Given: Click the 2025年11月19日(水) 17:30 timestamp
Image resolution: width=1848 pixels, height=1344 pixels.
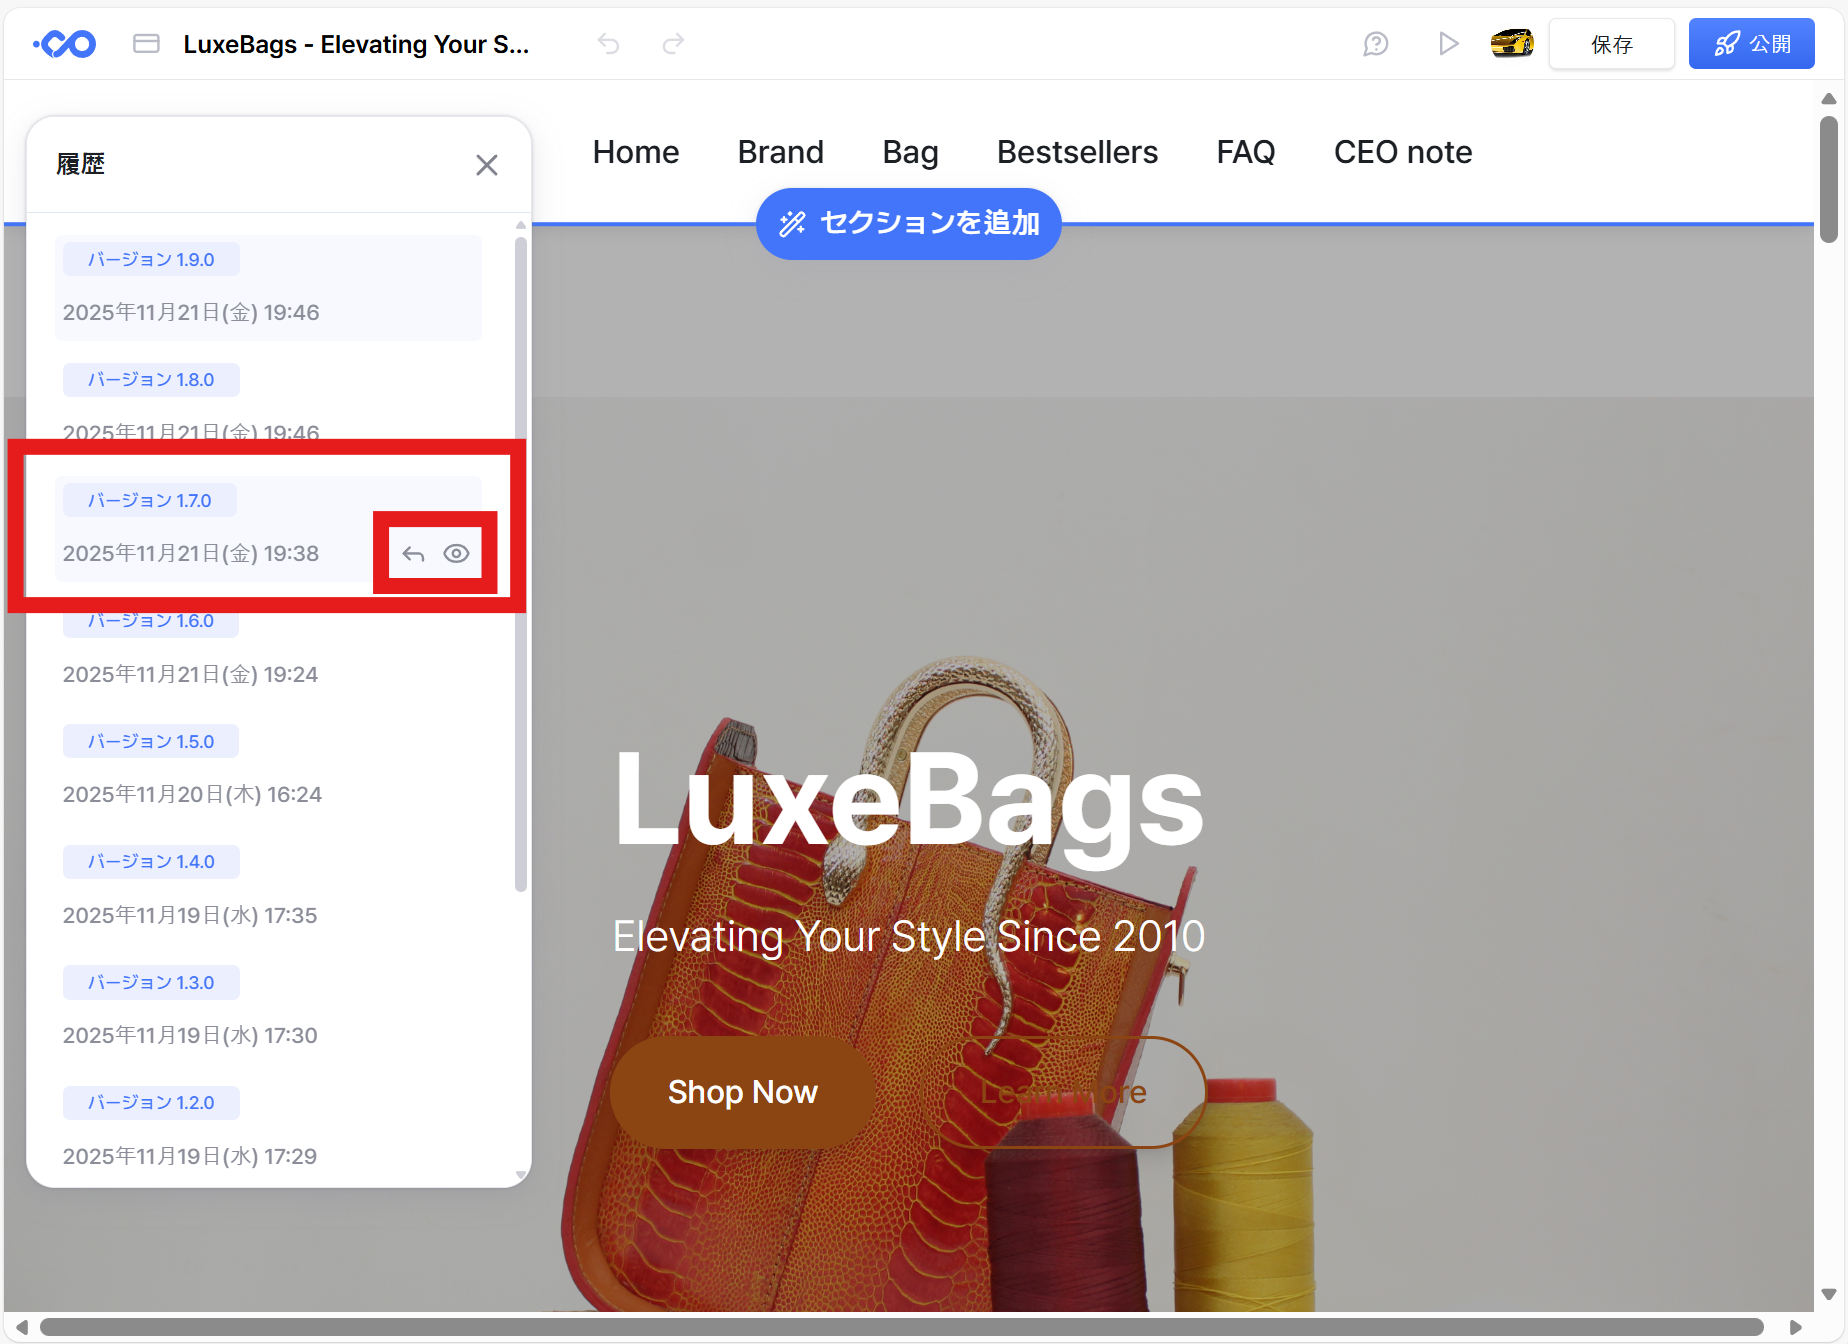Looking at the screenshot, I should tap(190, 1036).
